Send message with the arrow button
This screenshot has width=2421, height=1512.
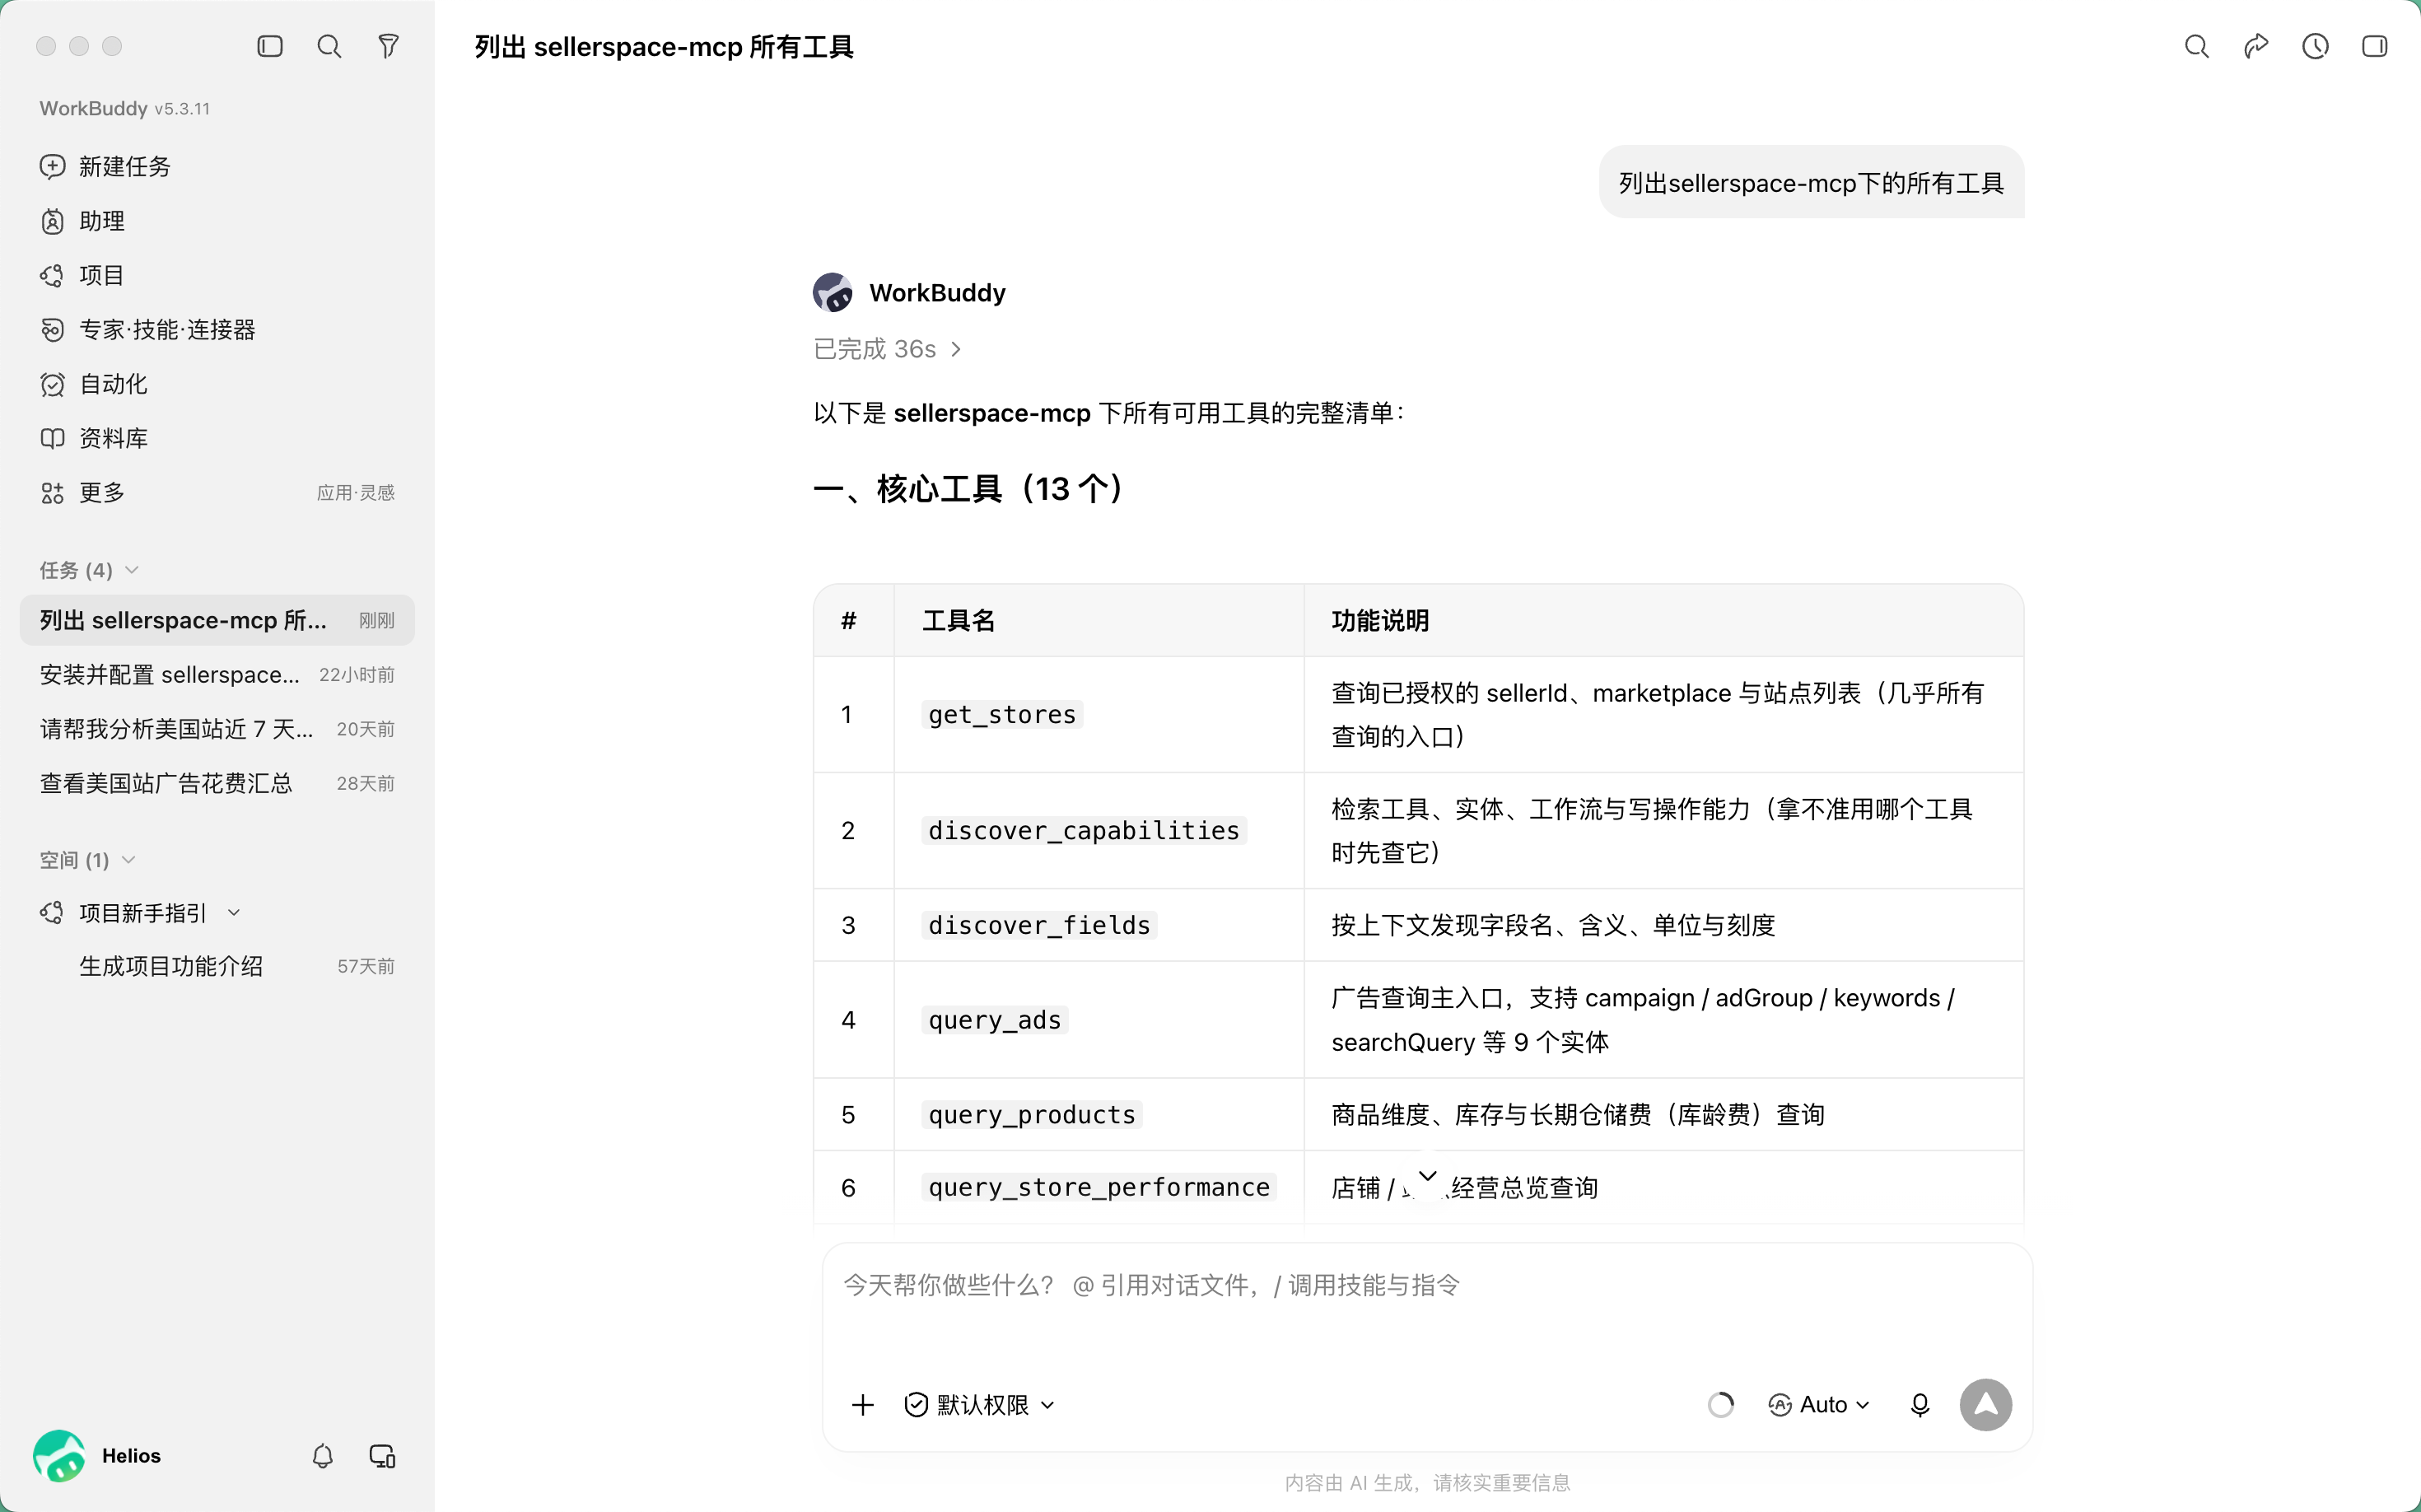pyautogui.click(x=1985, y=1405)
